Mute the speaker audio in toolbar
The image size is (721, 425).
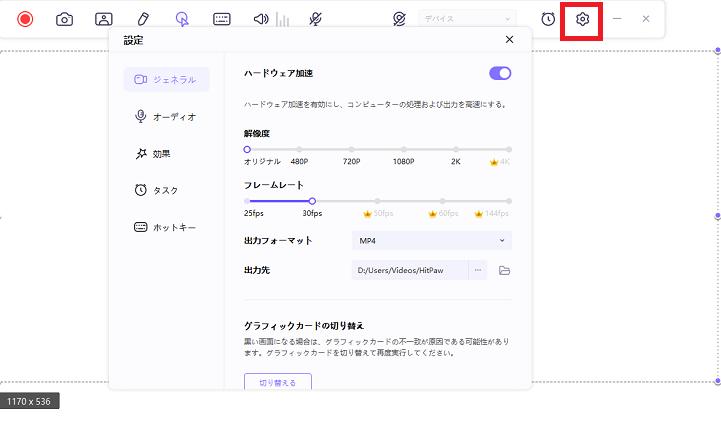point(260,19)
